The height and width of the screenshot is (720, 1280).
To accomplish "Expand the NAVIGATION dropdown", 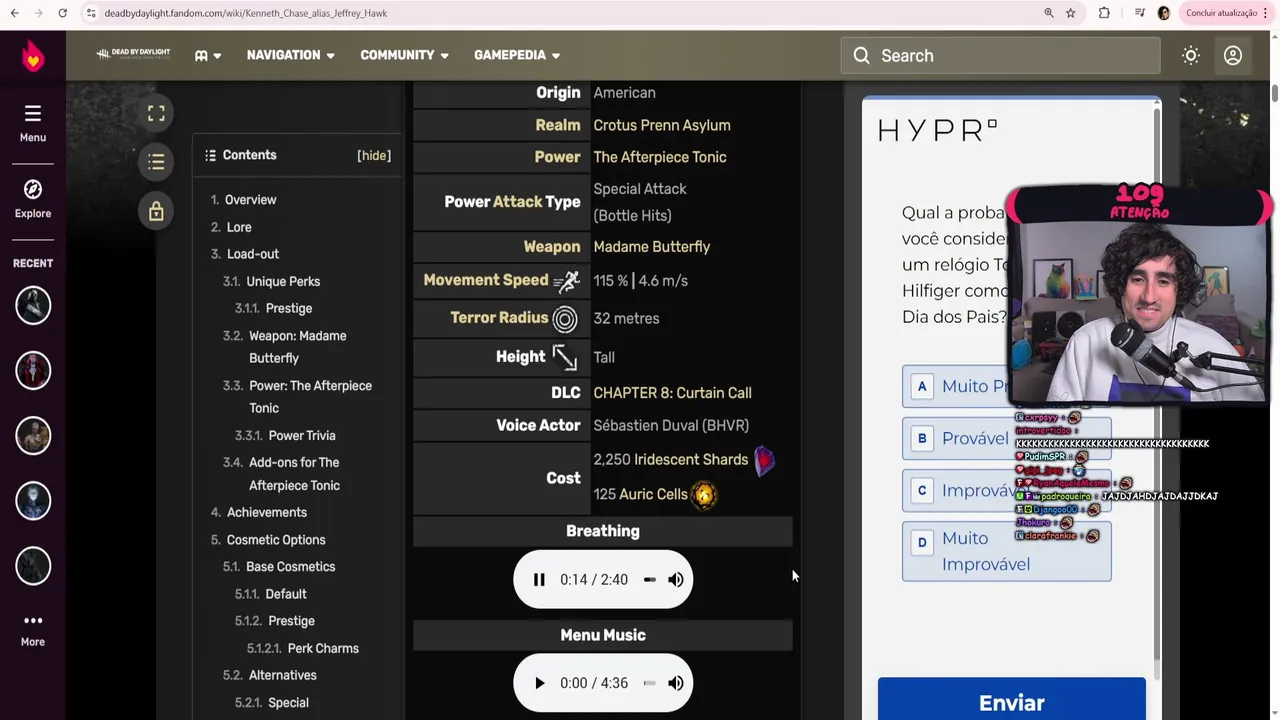I will tap(291, 55).
